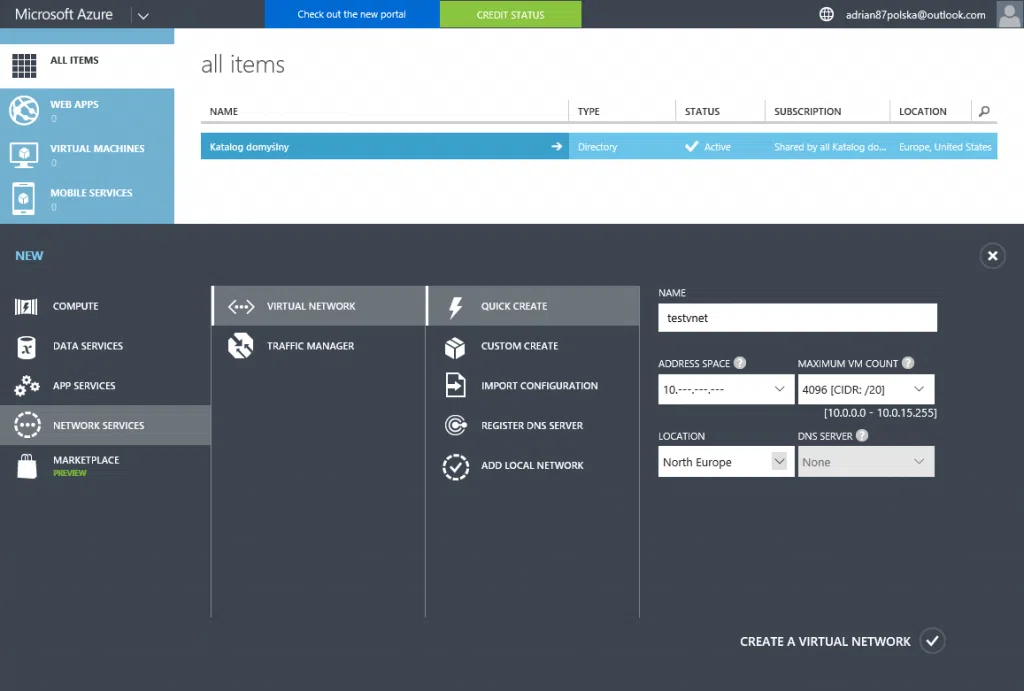The image size is (1024, 691).
Task: Open Custom Create box icon
Action: pos(455,347)
